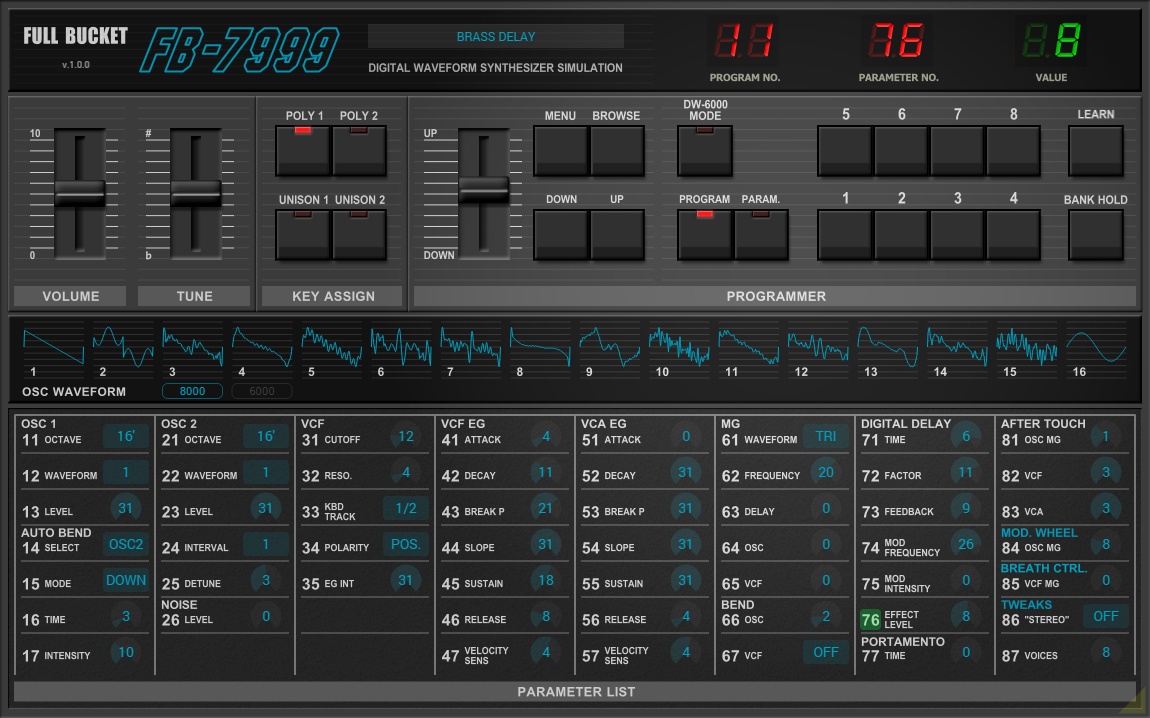Click the VOLUME slider handle
Image resolution: width=1150 pixels, height=718 pixels.
[x=79, y=192]
